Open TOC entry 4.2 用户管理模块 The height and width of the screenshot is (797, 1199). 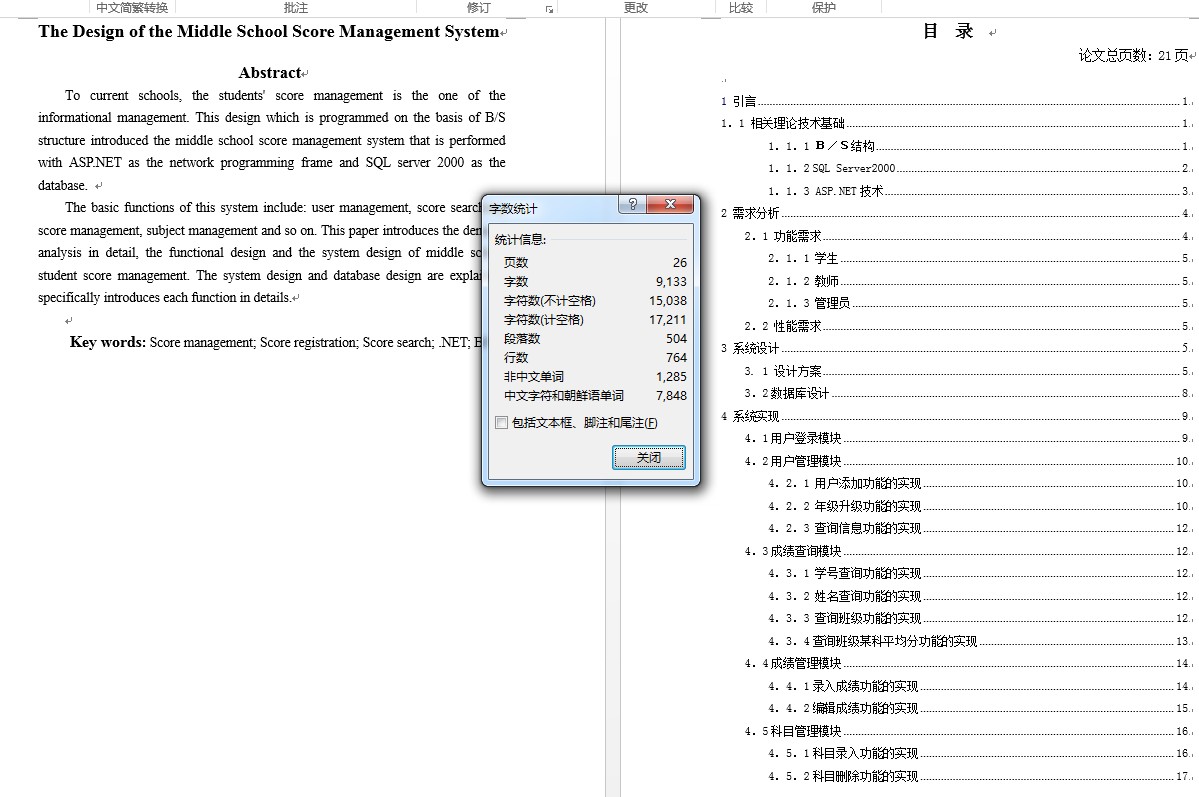coord(967,462)
